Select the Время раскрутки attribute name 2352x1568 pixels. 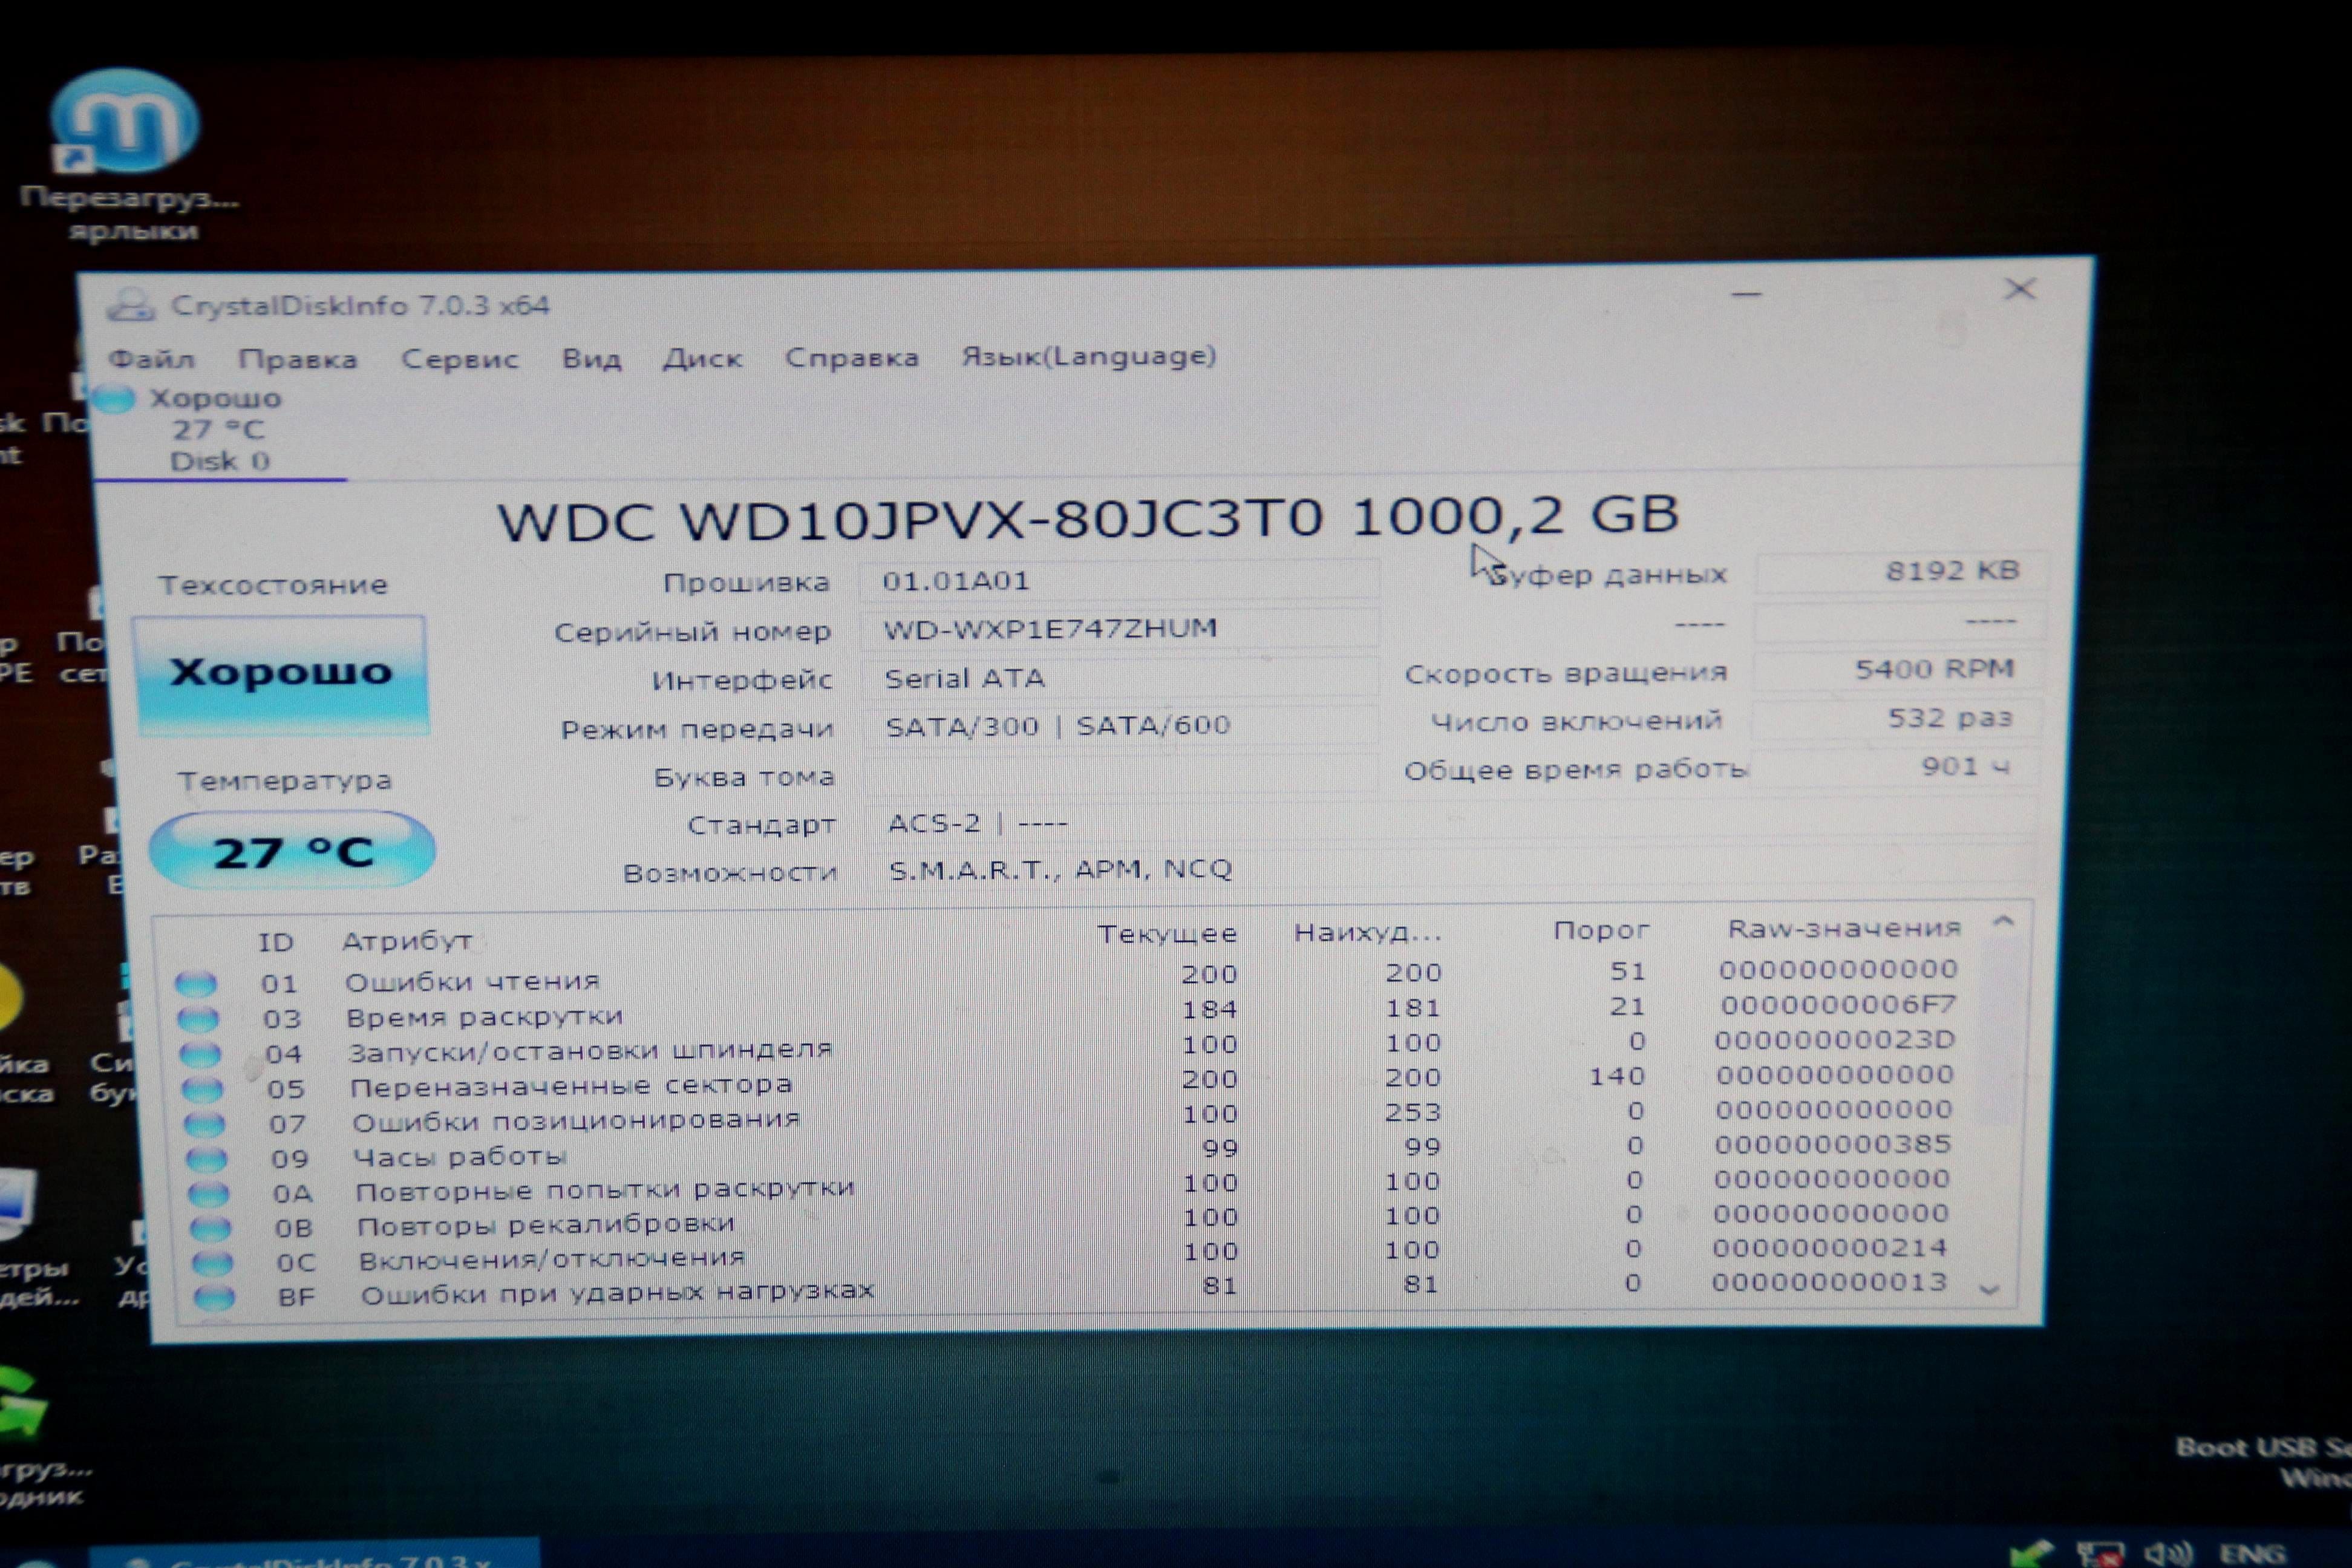tap(484, 1017)
